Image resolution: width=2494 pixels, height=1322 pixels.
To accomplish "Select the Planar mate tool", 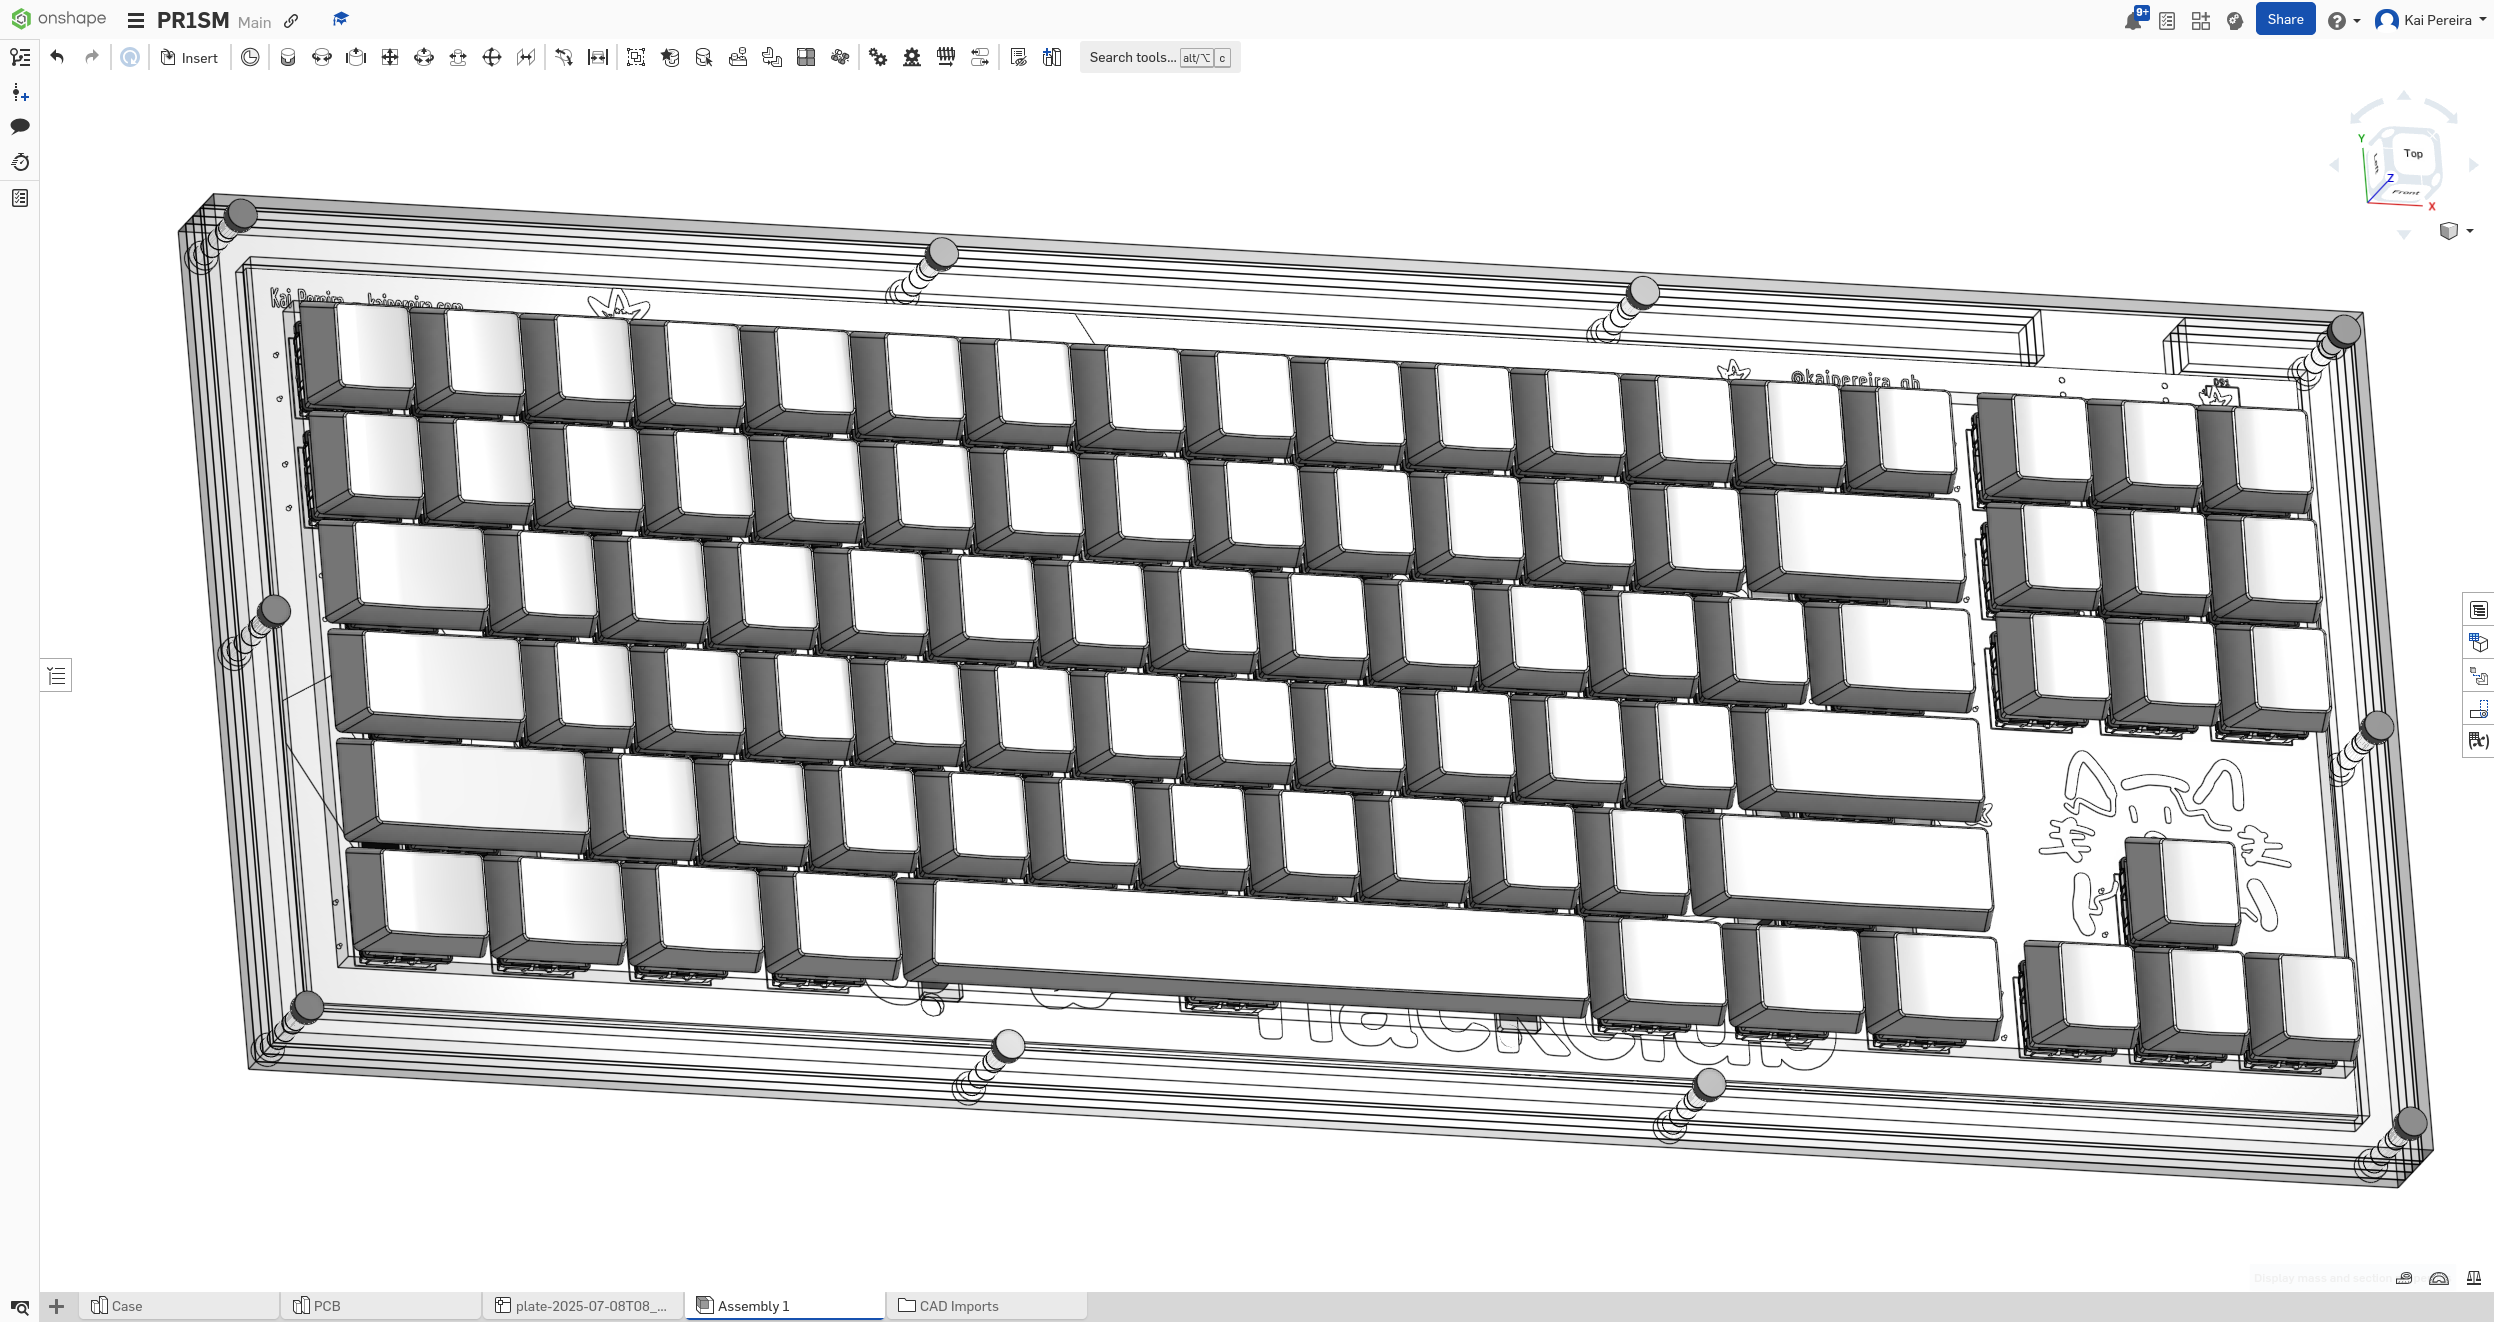I will click(x=390, y=58).
